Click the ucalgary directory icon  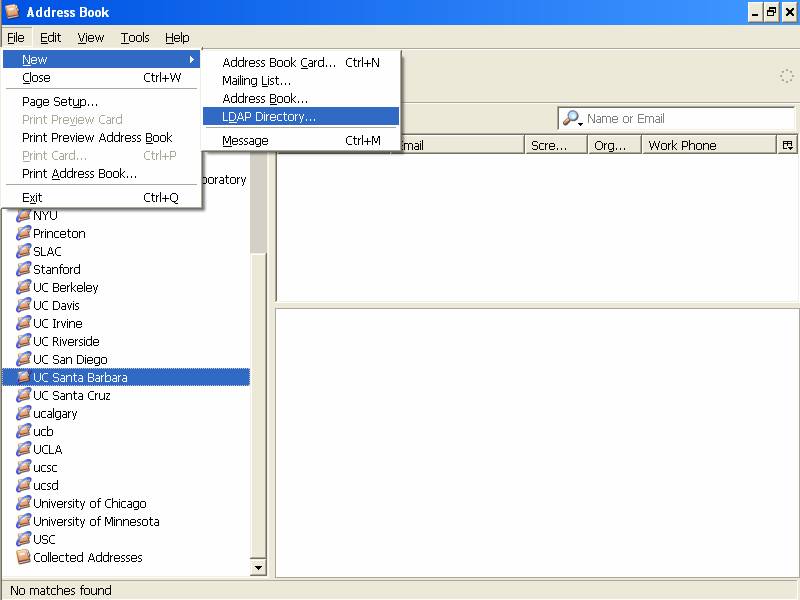click(23, 413)
